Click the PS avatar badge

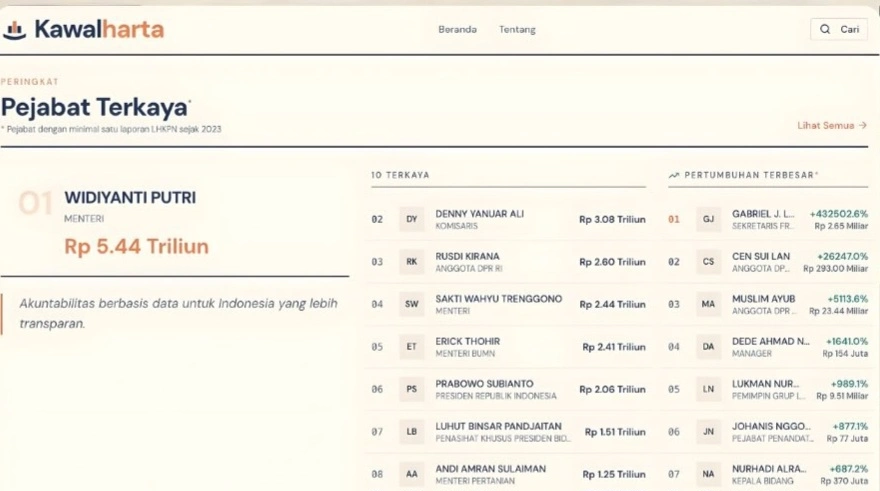(x=412, y=389)
